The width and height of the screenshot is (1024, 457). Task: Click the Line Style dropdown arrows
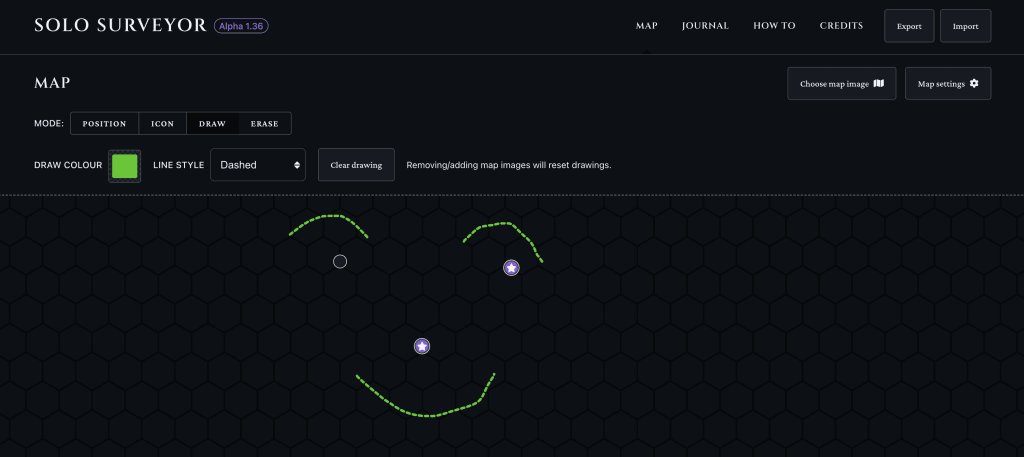(x=297, y=165)
